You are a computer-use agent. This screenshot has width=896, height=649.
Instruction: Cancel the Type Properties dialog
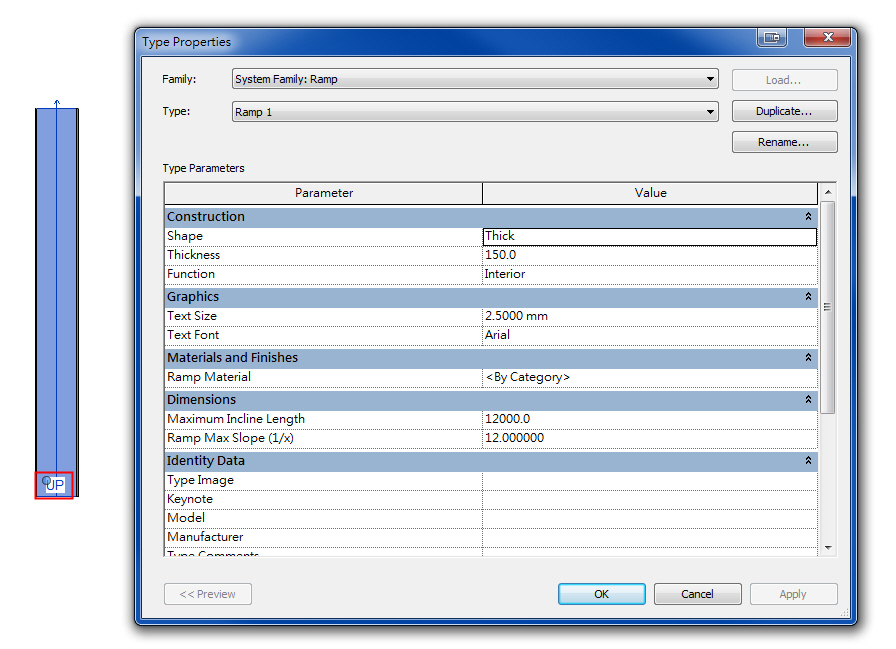(697, 594)
